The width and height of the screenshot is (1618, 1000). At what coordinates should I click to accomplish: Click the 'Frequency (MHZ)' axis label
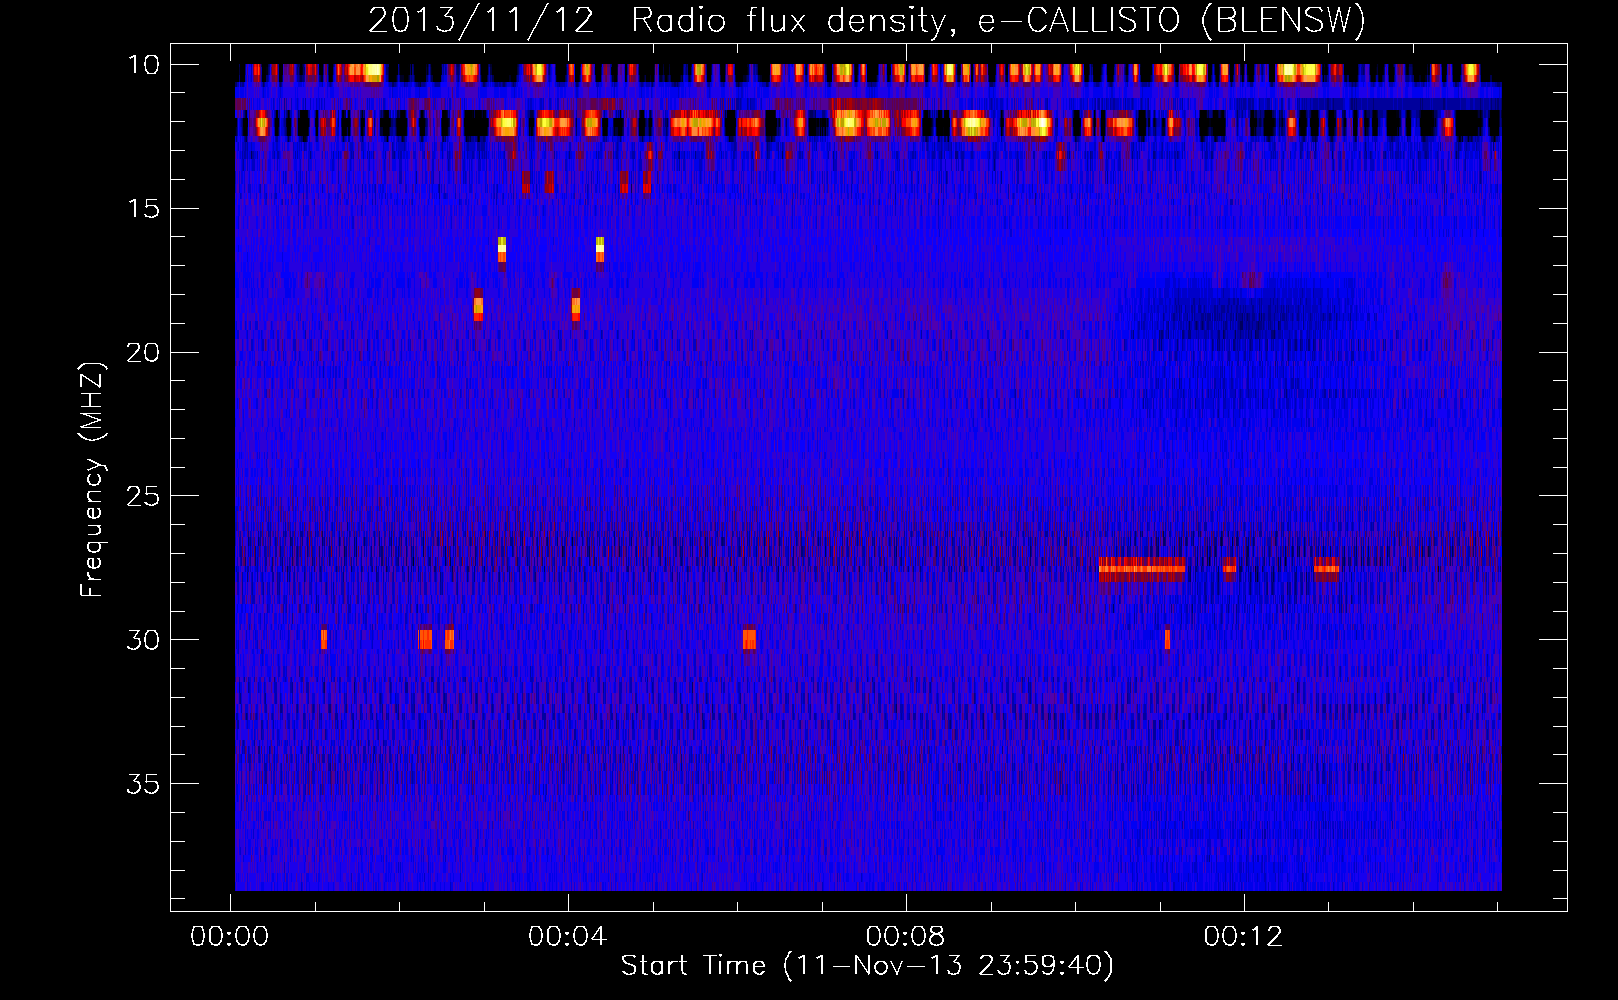(x=92, y=480)
